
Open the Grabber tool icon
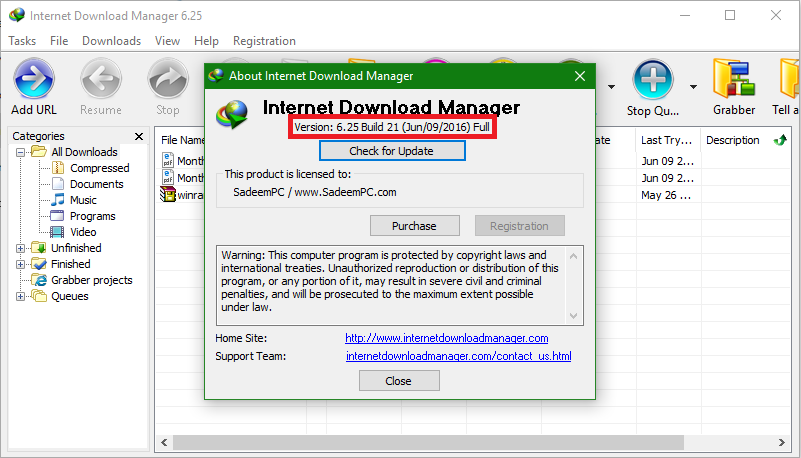coord(734,79)
